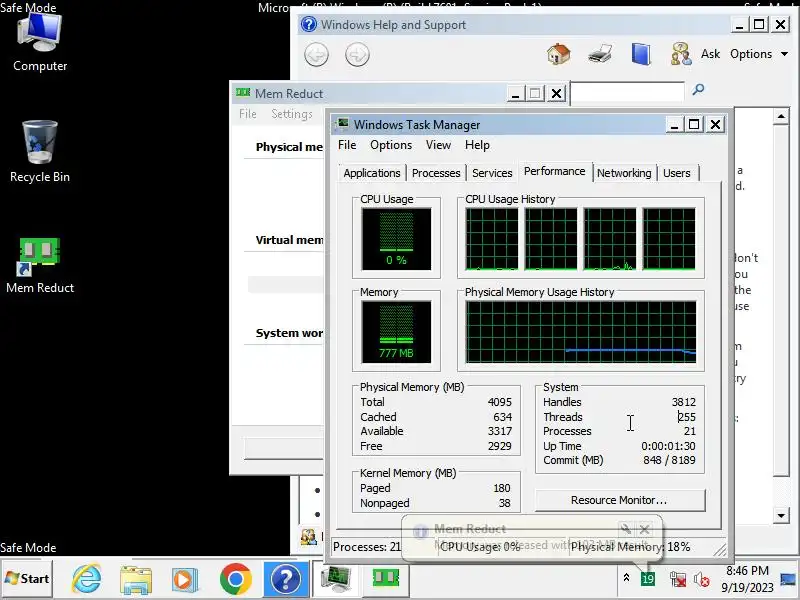Switch to Task Manager taskbar button
Image resolution: width=800 pixels, height=600 pixels.
pos(335,579)
